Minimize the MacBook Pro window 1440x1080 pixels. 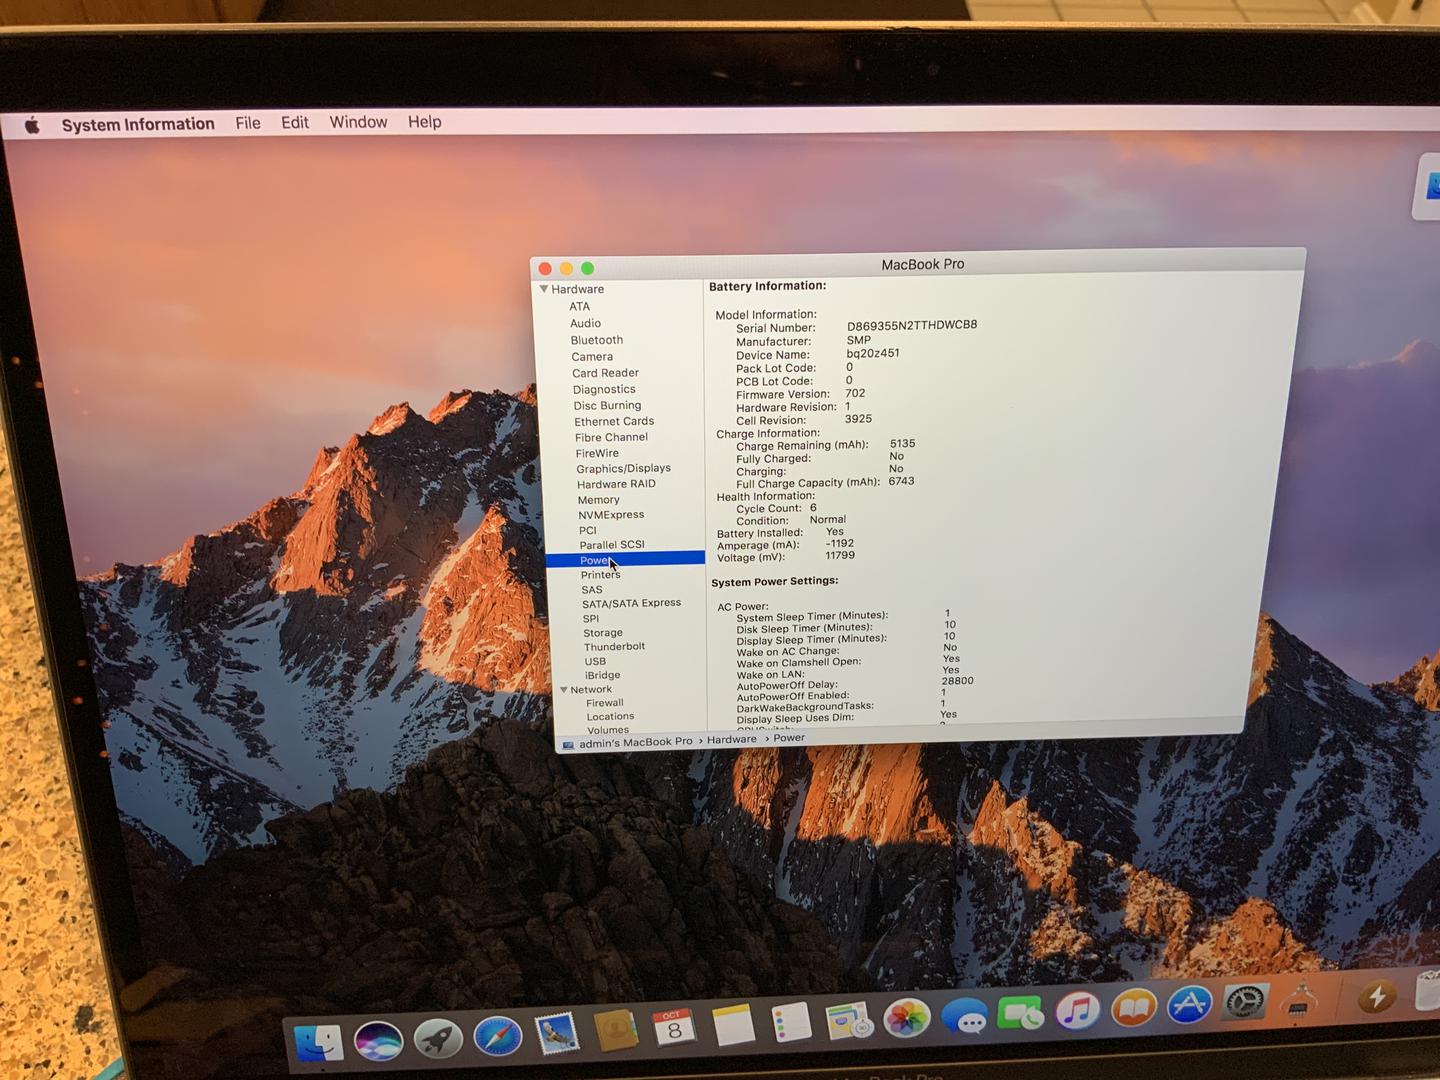[566, 268]
